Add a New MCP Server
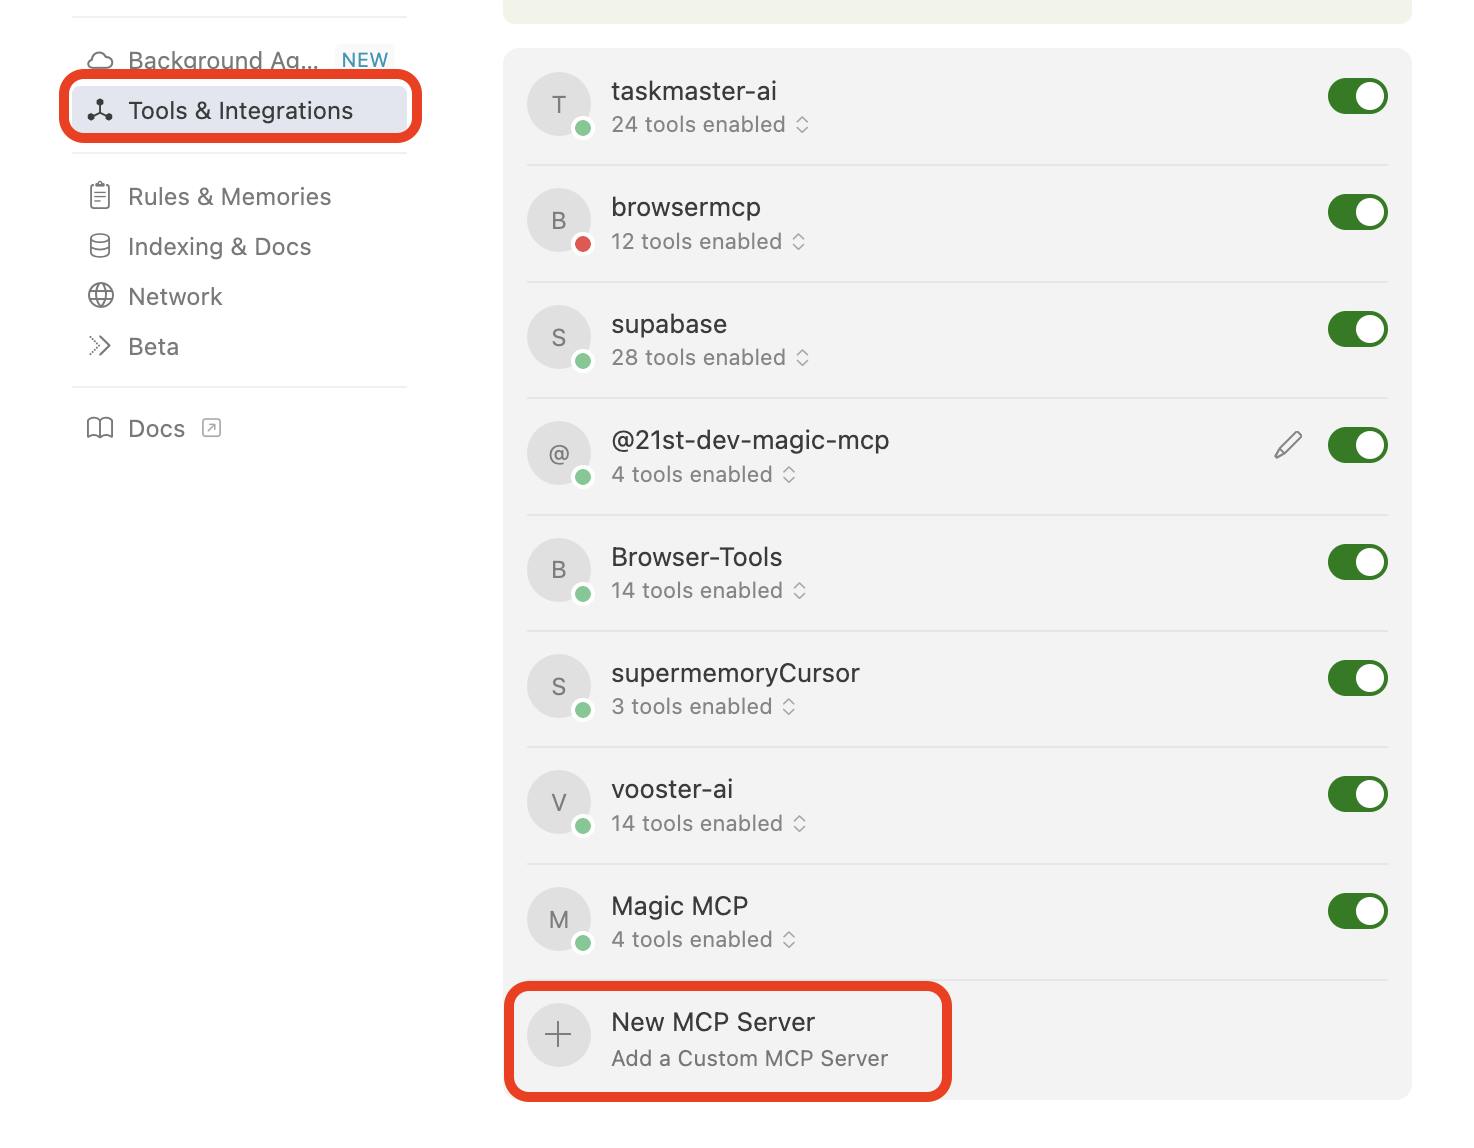Image resolution: width=1474 pixels, height=1148 pixels. 727,1040
